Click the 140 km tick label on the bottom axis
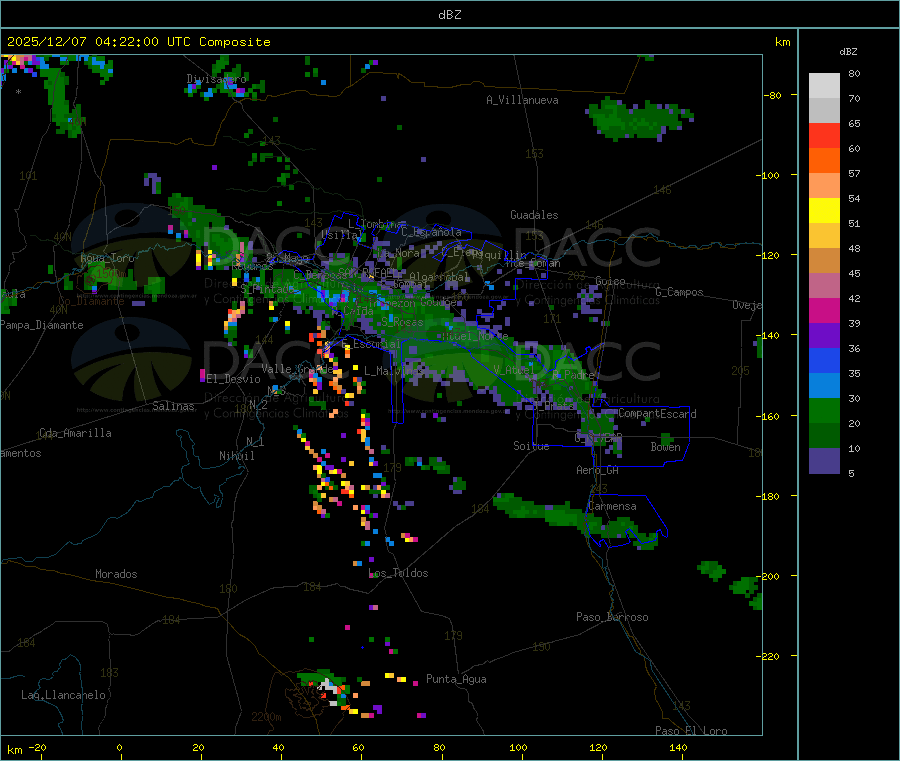Image resolution: width=900 pixels, height=761 pixels. 678,747
